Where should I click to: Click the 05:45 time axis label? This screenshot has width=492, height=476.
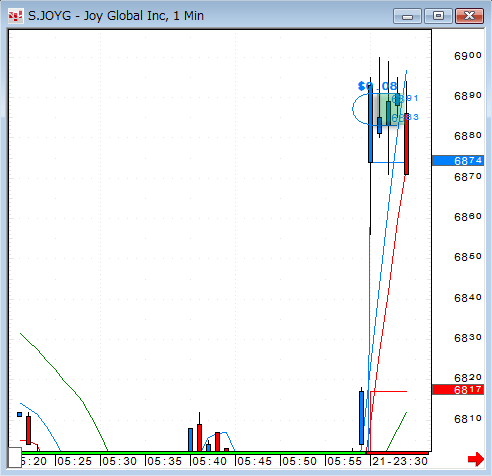pyautogui.click(x=254, y=461)
